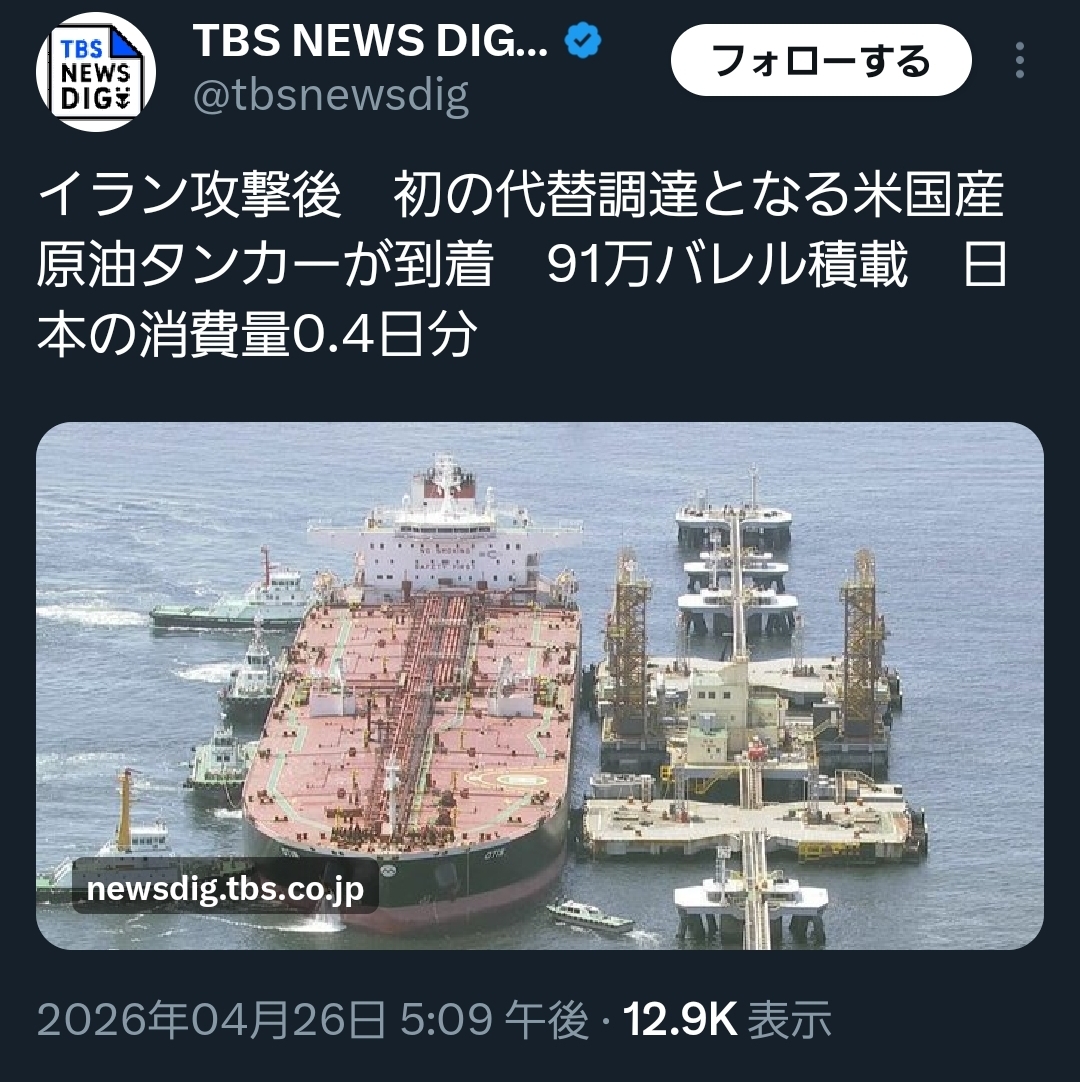Select the tweet line starting イラン攻撃後
Viewport: 1080px width, 1082px height.
[520, 195]
